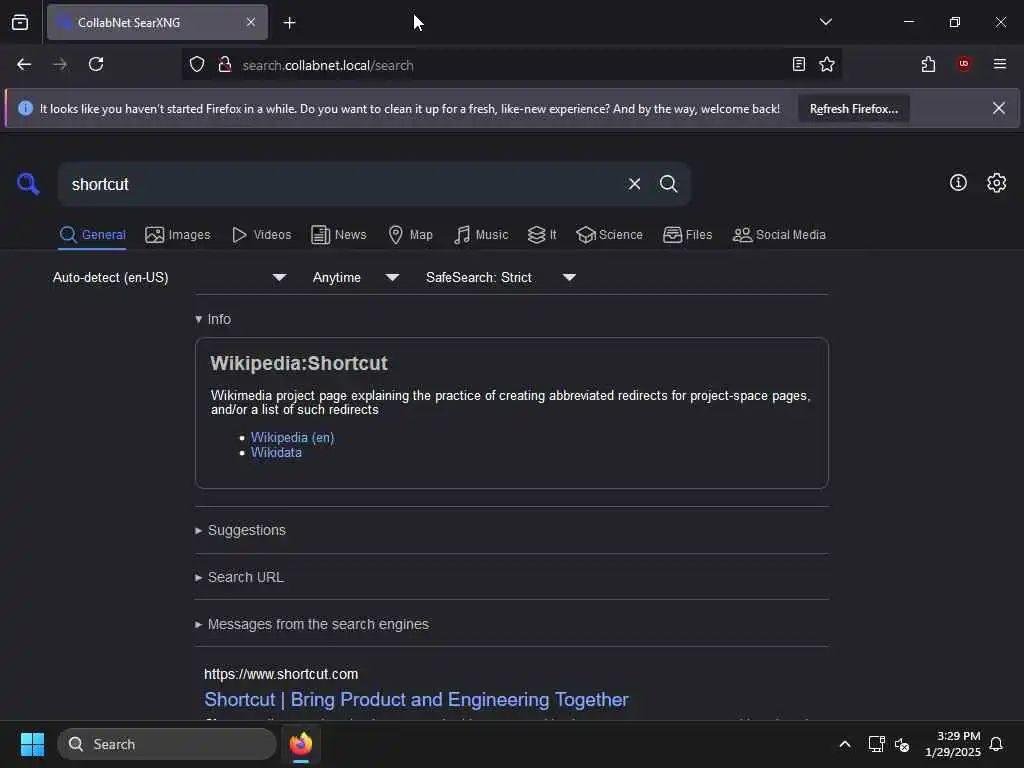Open the Anytime time range dropdown
This screenshot has width=1024, height=768.
pyautogui.click(x=356, y=278)
